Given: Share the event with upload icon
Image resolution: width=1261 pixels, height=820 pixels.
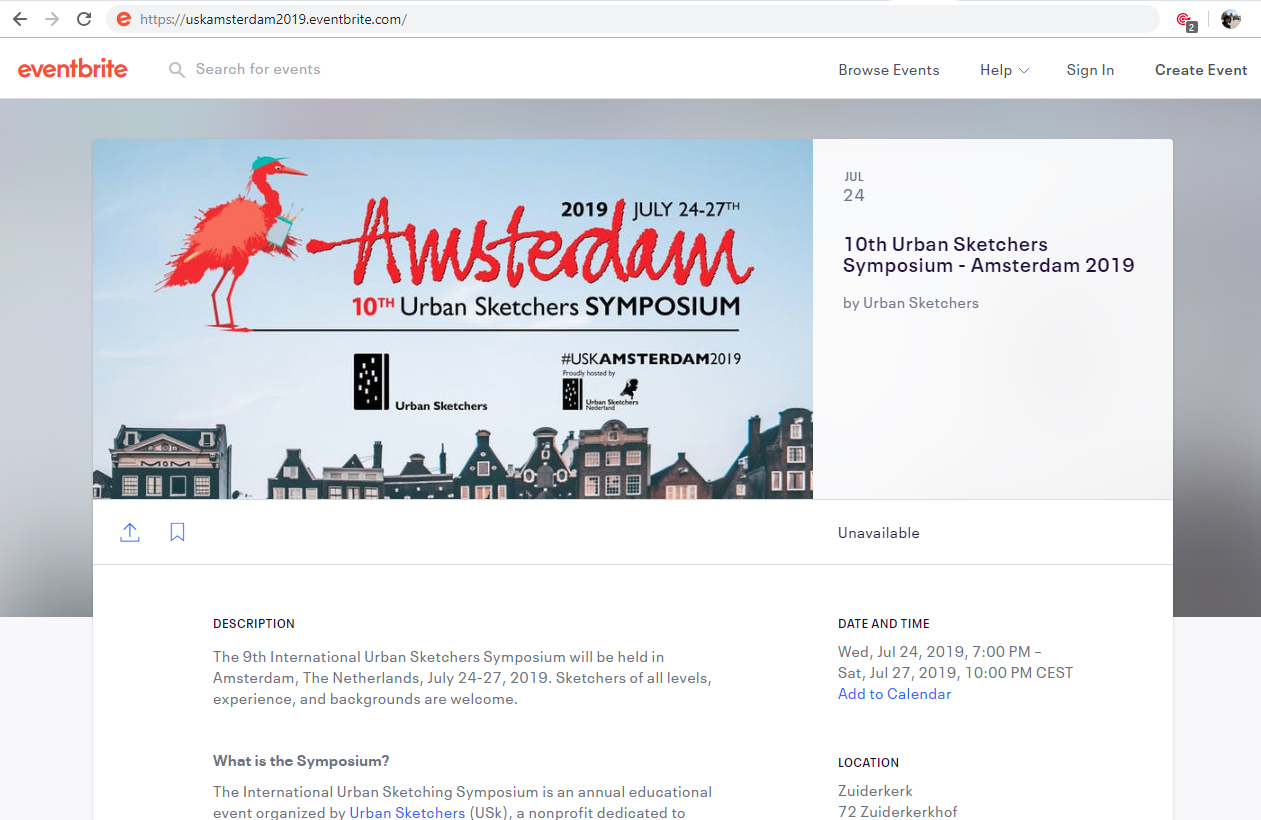Looking at the screenshot, I should pos(130,532).
